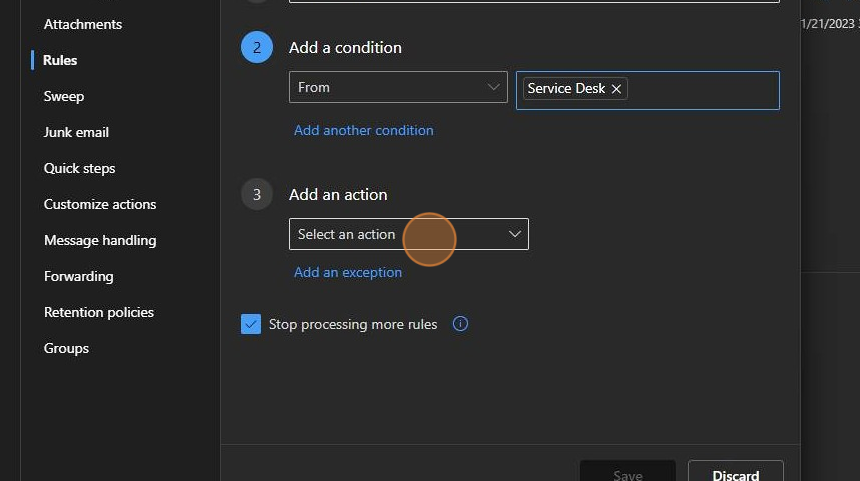Image resolution: width=860 pixels, height=481 pixels.
Task: Click the info icon beside Stop processing
Action: click(460, 324)
